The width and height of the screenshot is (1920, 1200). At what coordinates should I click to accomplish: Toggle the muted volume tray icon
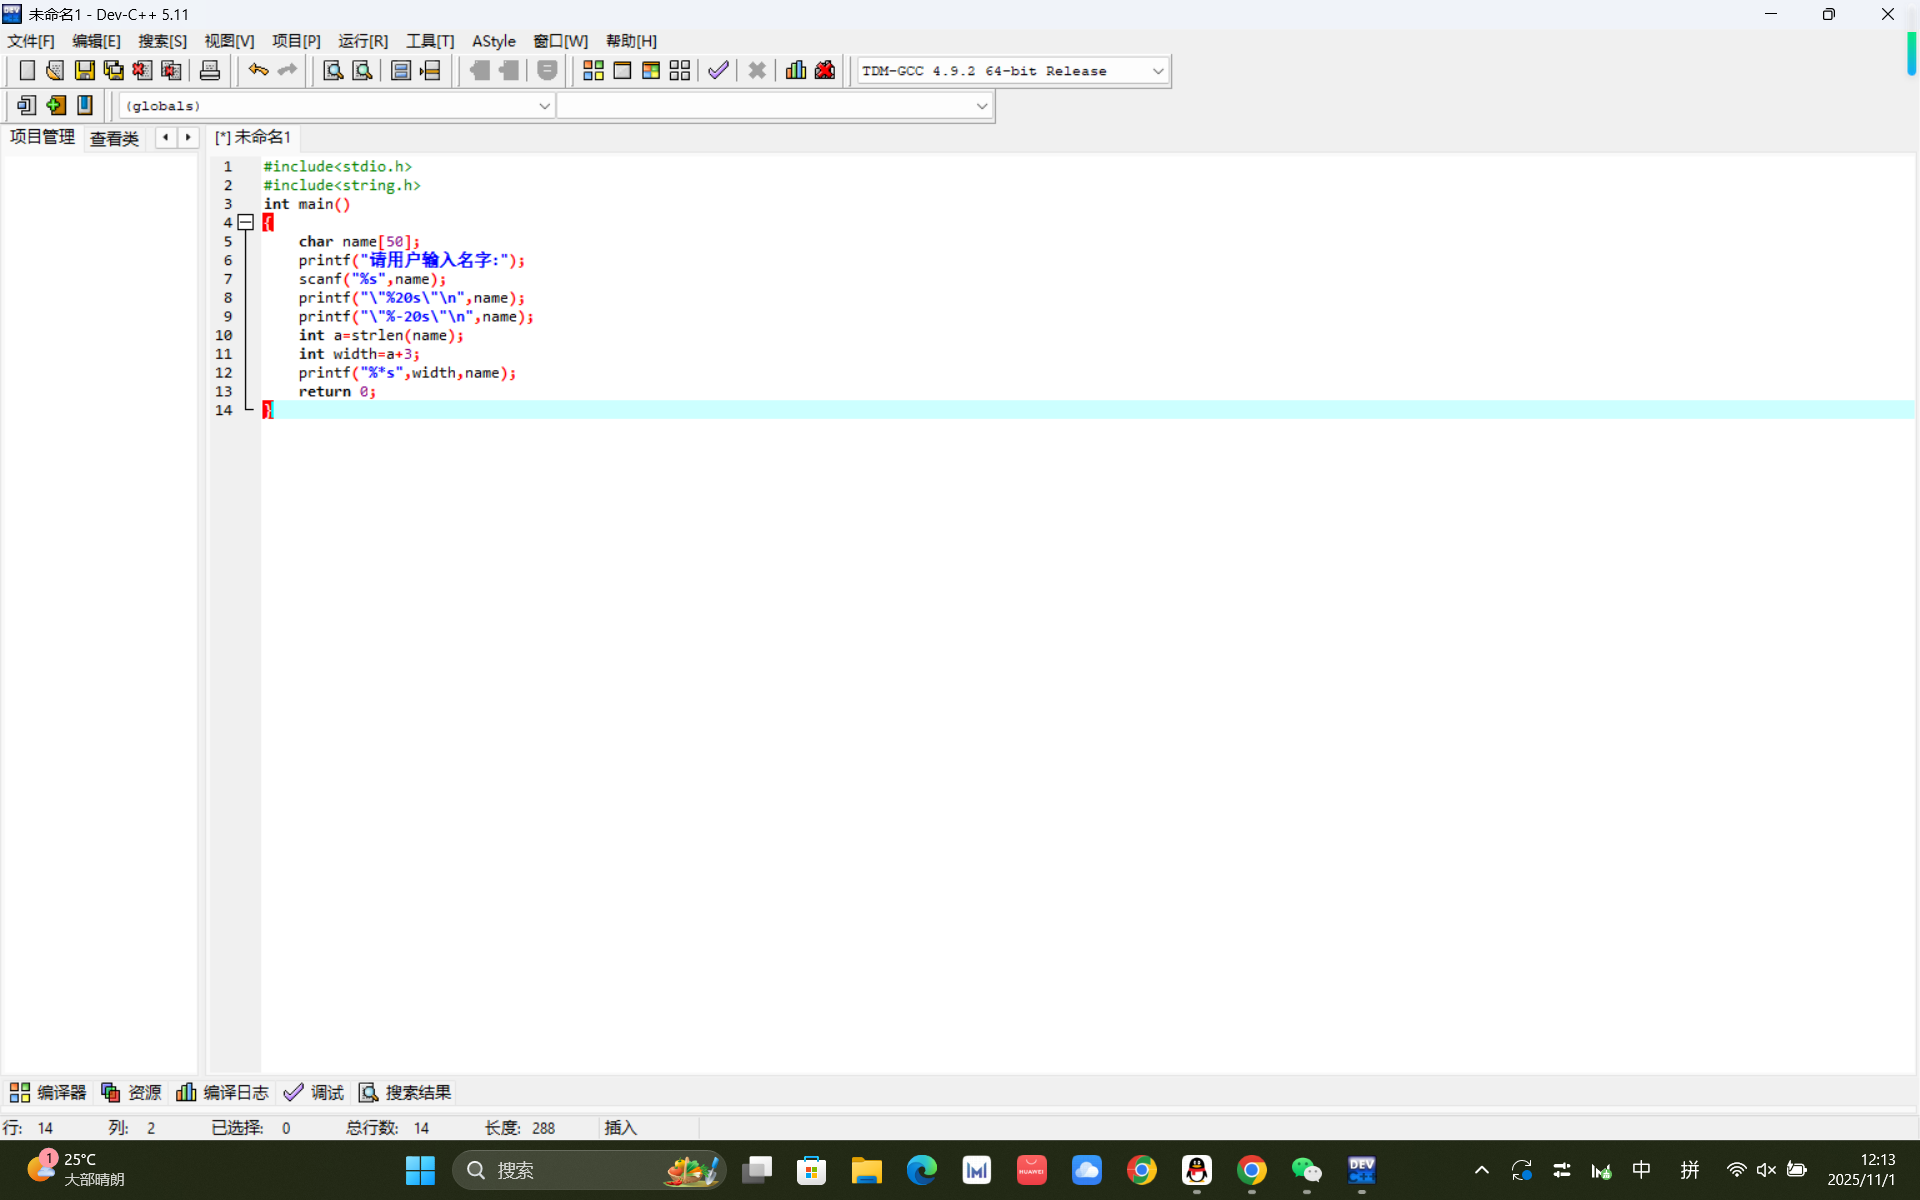[1766, 1170]
